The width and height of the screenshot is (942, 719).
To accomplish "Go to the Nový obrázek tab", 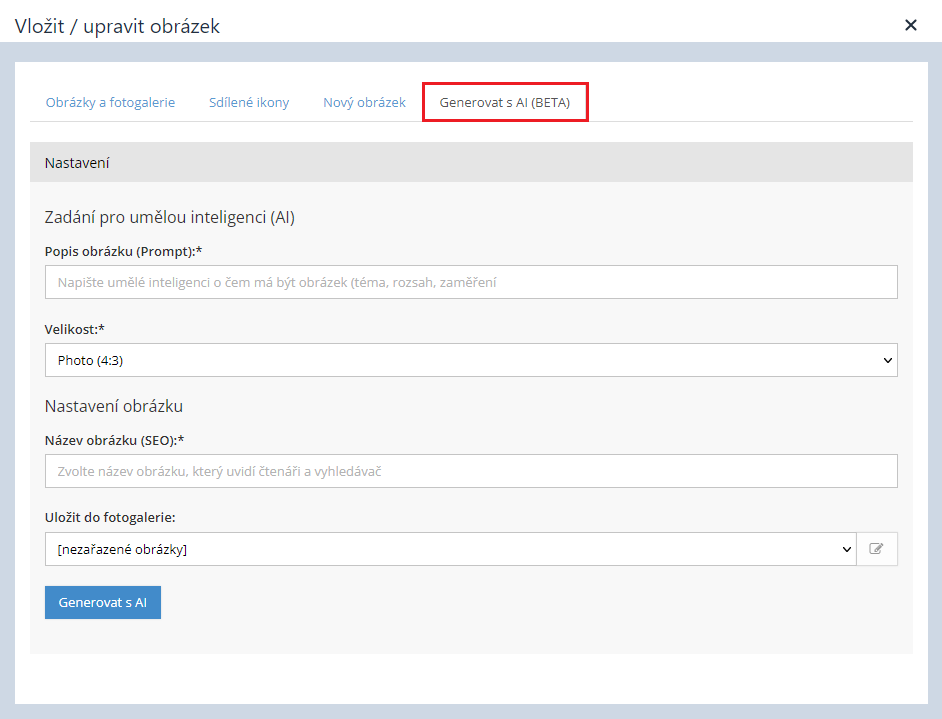I will pos(364,103).
